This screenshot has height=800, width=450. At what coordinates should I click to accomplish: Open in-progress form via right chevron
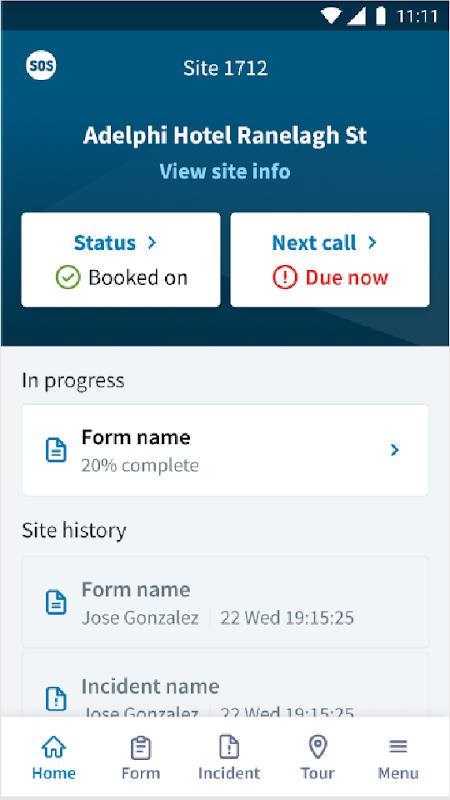pos(394,450)
